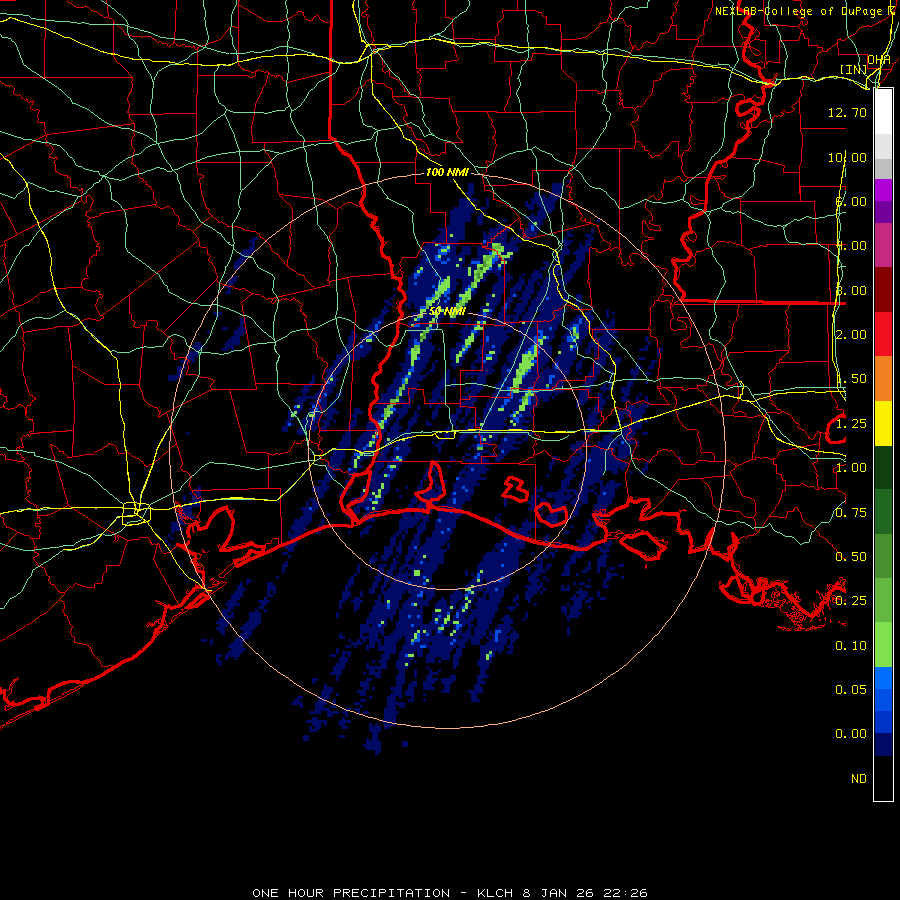Select the black swatch beside ND
Image resolution: width=900 pixels, height=900 pixels.
pyautogui.click(x=883, y=778)
